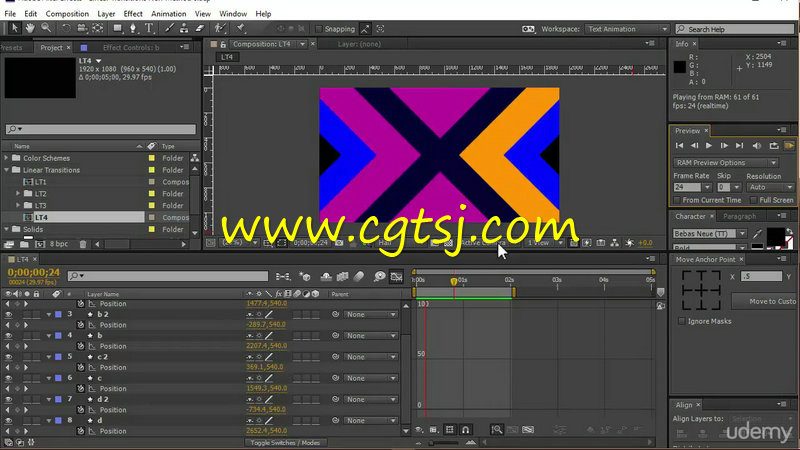Delete selected project item with trash icon
This screenshot has width=800, height=450.
click(83, 244)
